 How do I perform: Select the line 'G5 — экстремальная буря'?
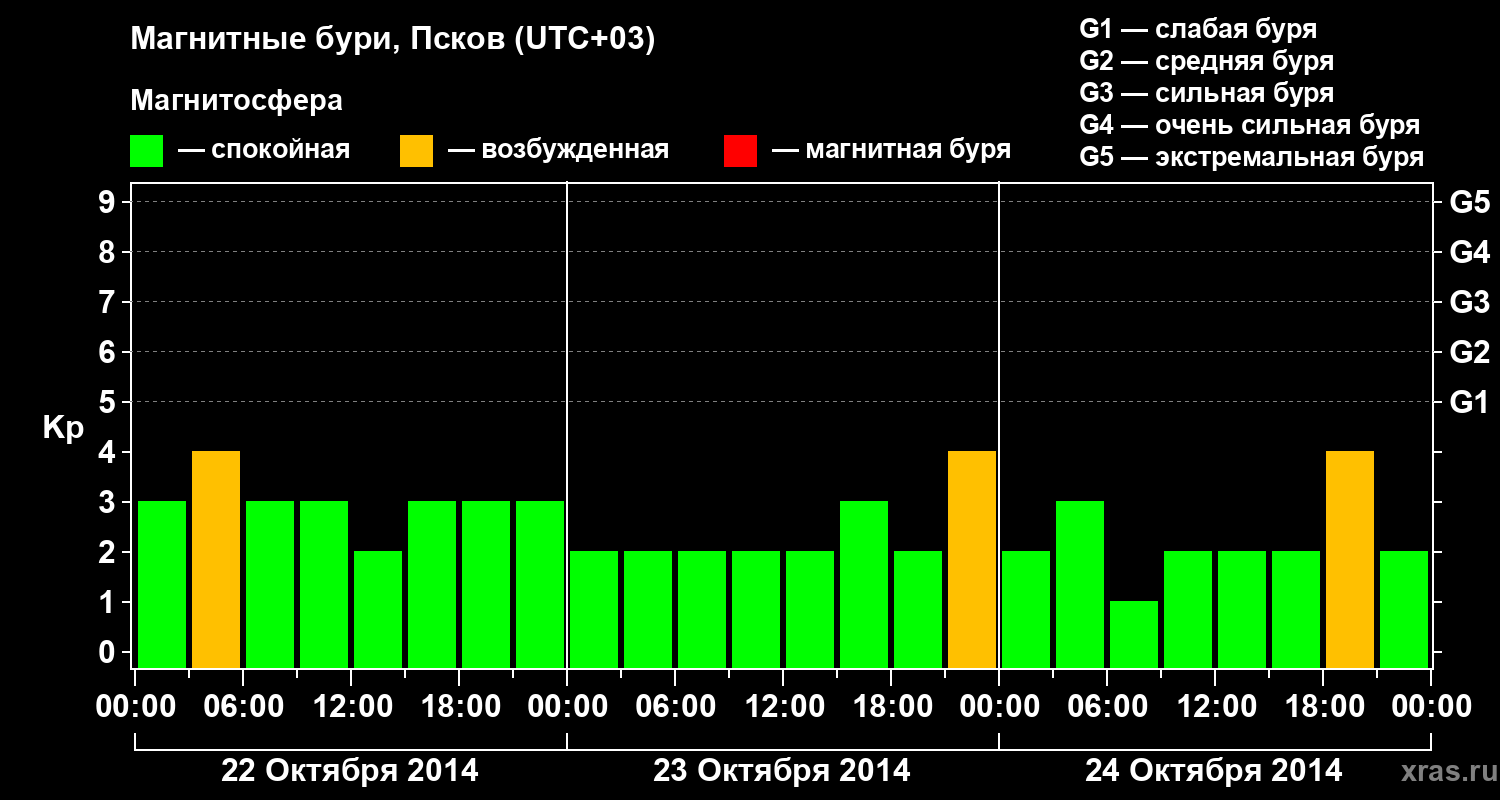1252,157
